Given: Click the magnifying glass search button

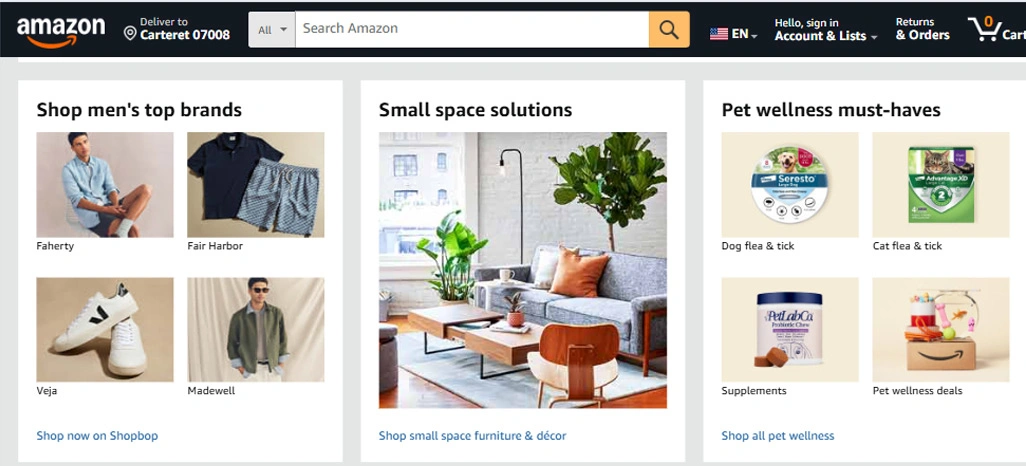Looking at the screenshot, I should pos(669,29).
